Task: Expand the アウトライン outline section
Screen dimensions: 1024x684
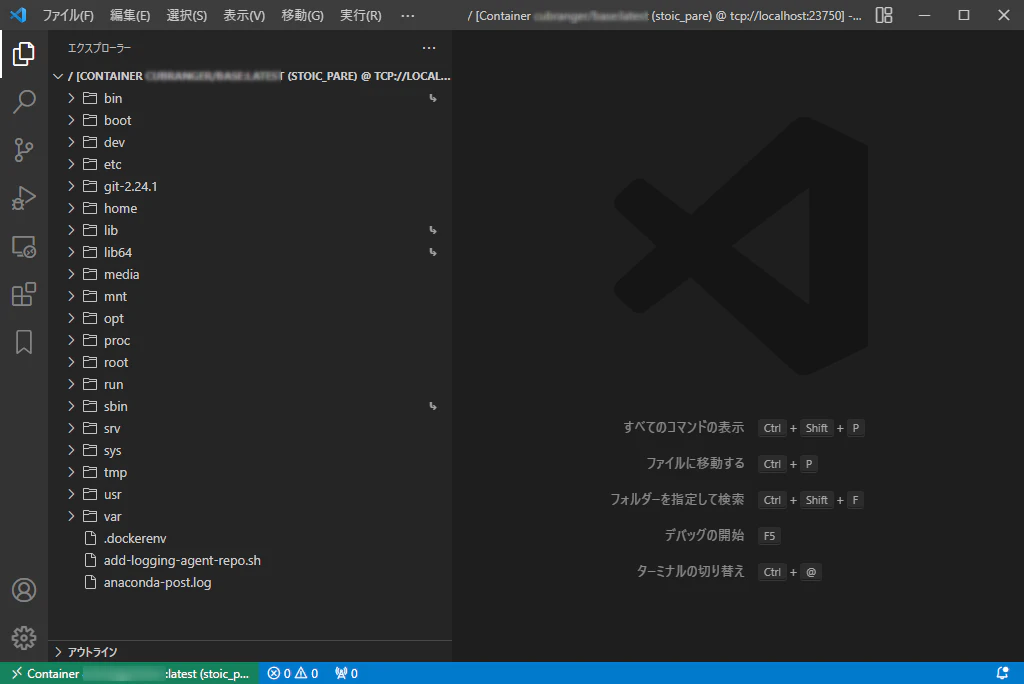Action: [x=250, y=651]
